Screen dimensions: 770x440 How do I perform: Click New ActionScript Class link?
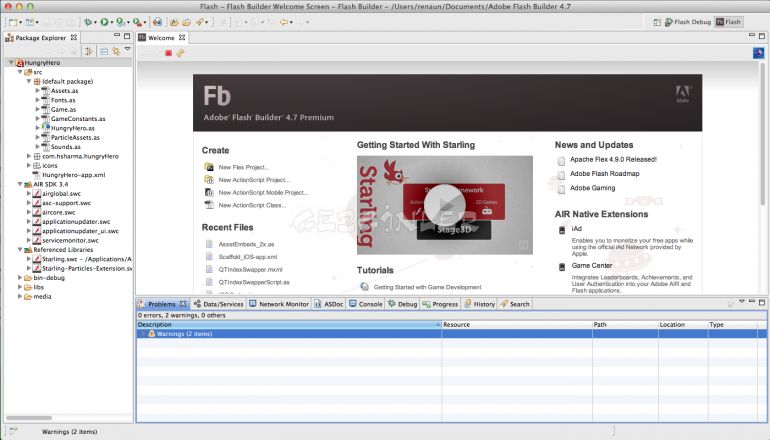coord(252,206)
